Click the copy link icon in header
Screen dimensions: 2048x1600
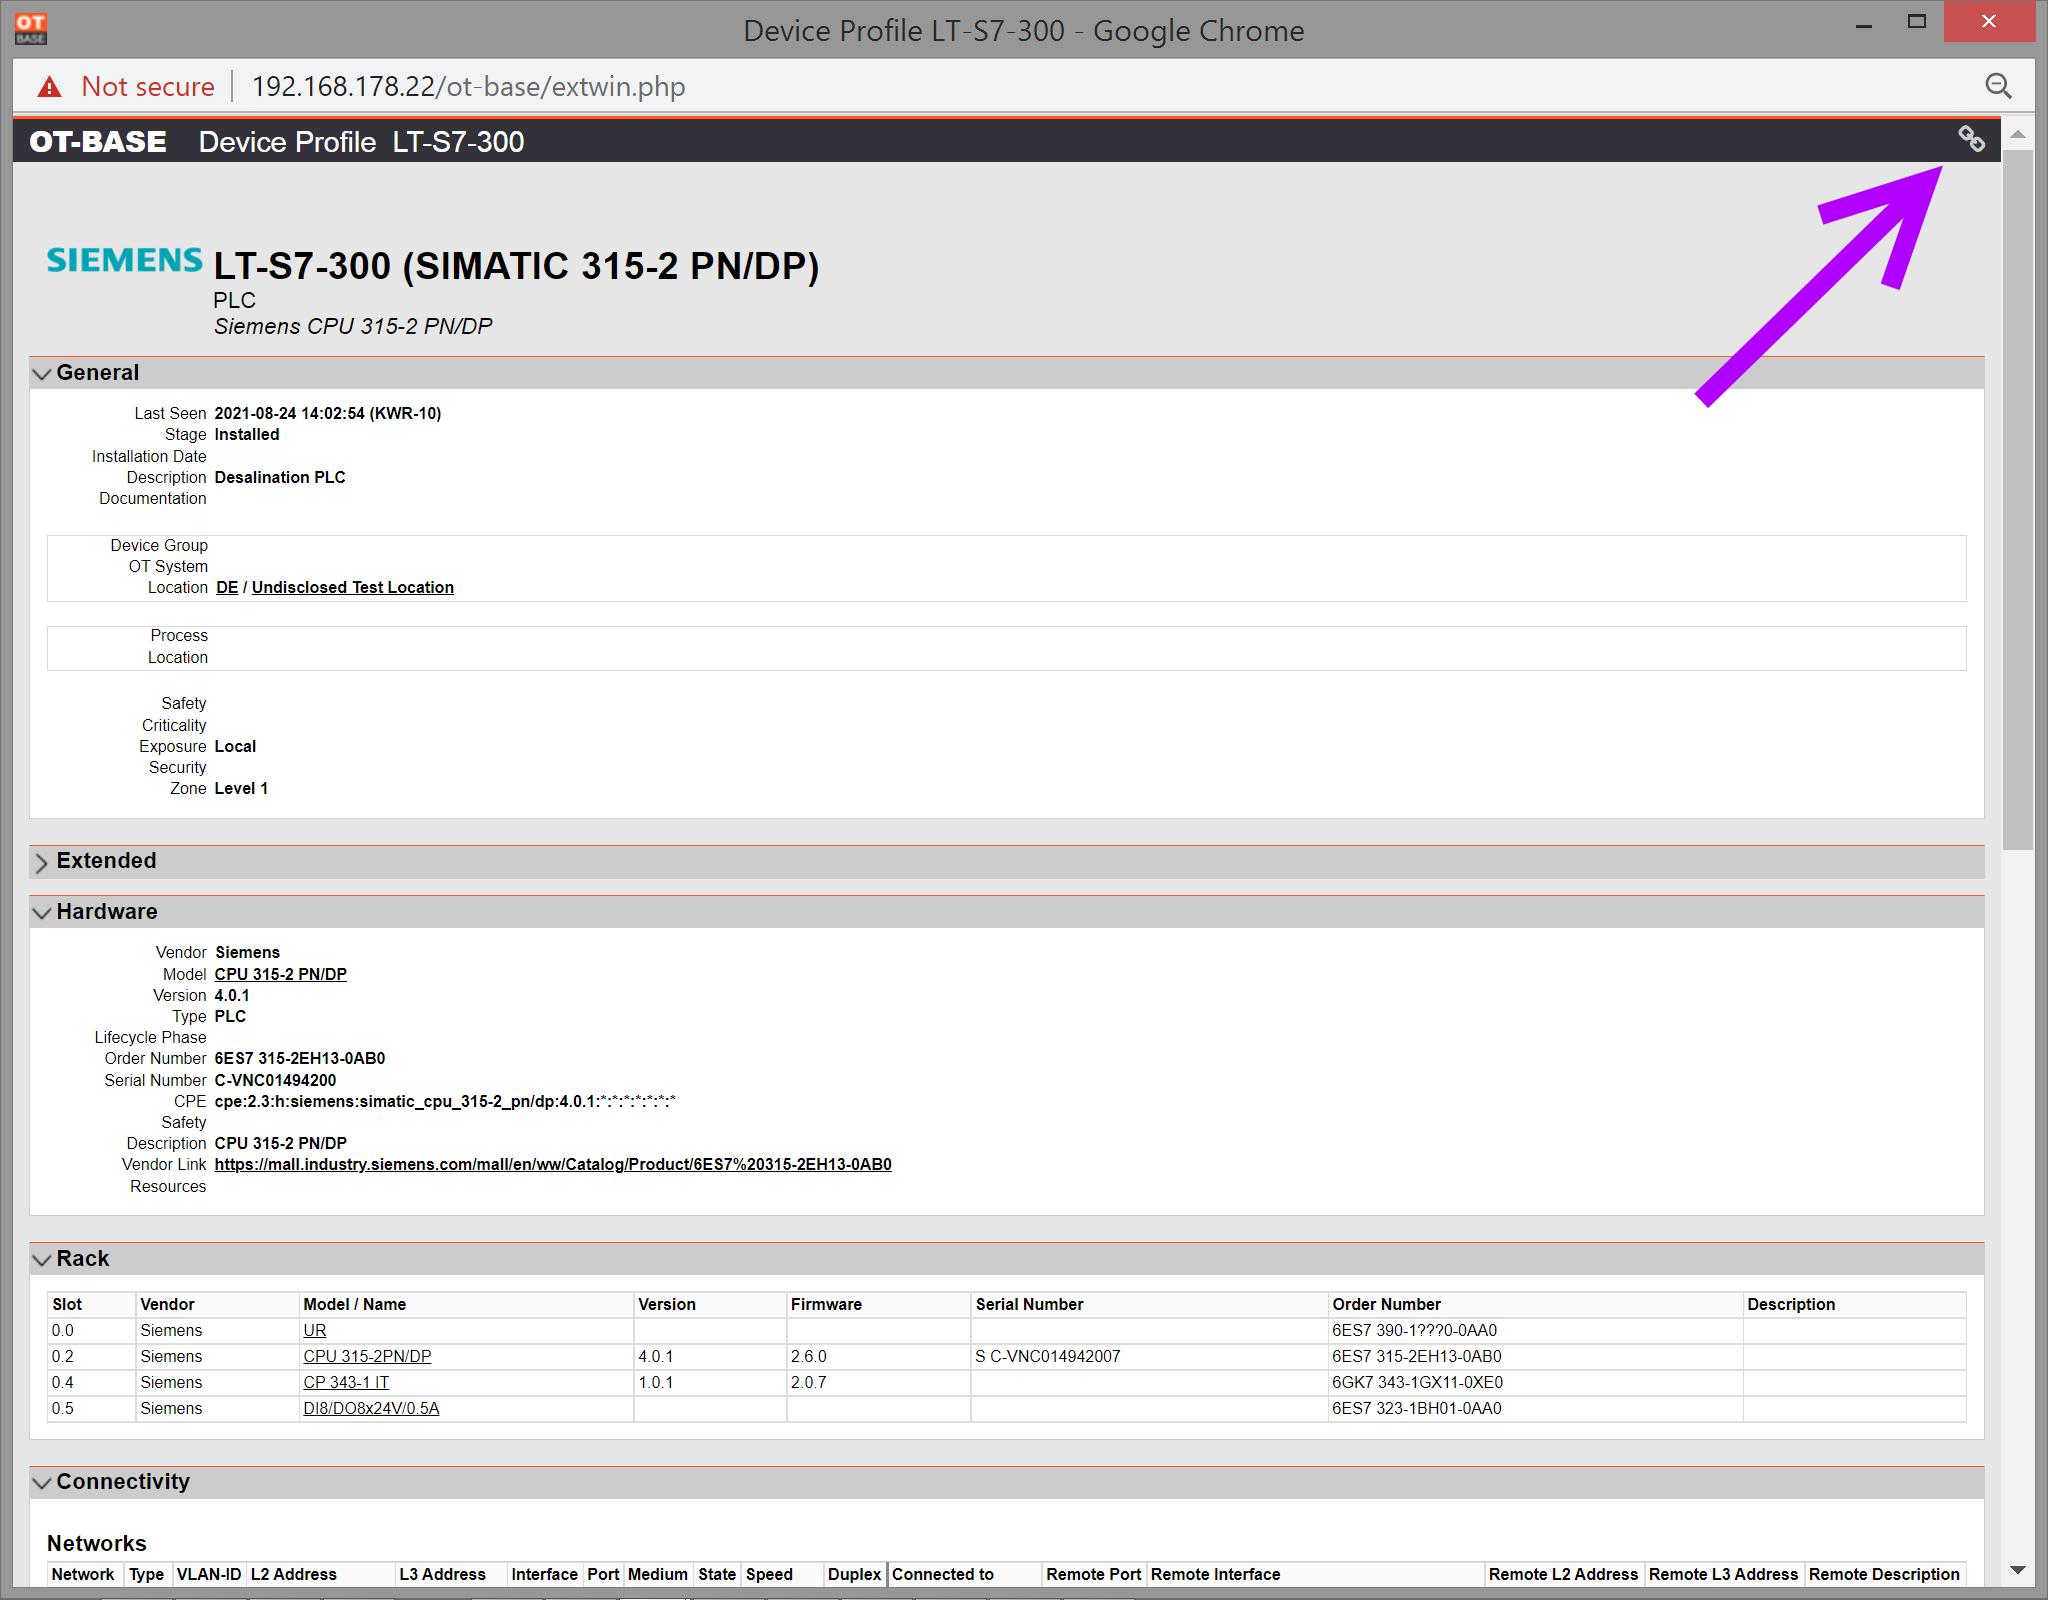(1971, 139)
